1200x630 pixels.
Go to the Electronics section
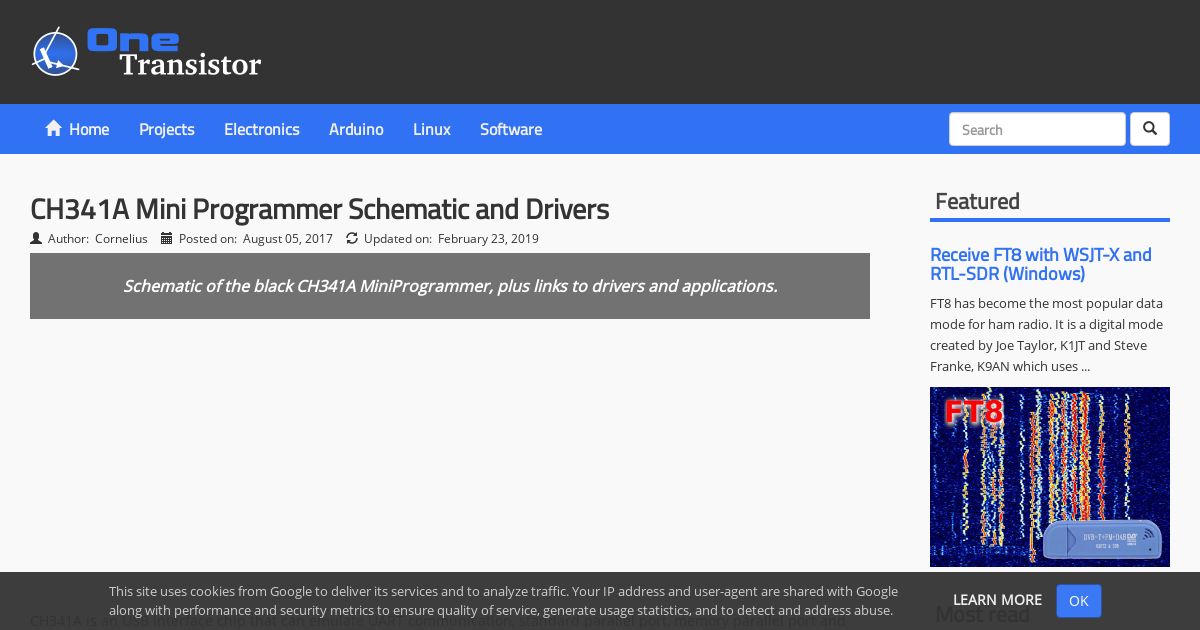pos(262,129)
